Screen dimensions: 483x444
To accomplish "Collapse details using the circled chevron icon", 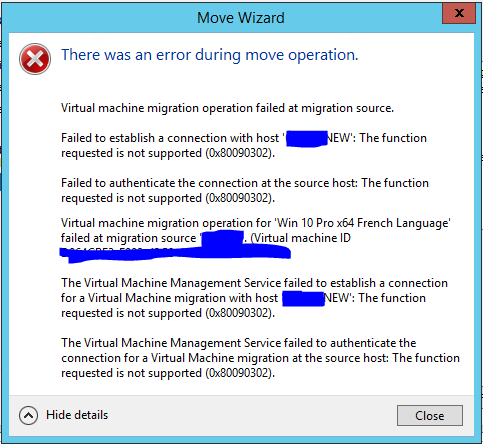I will (28, 415).
